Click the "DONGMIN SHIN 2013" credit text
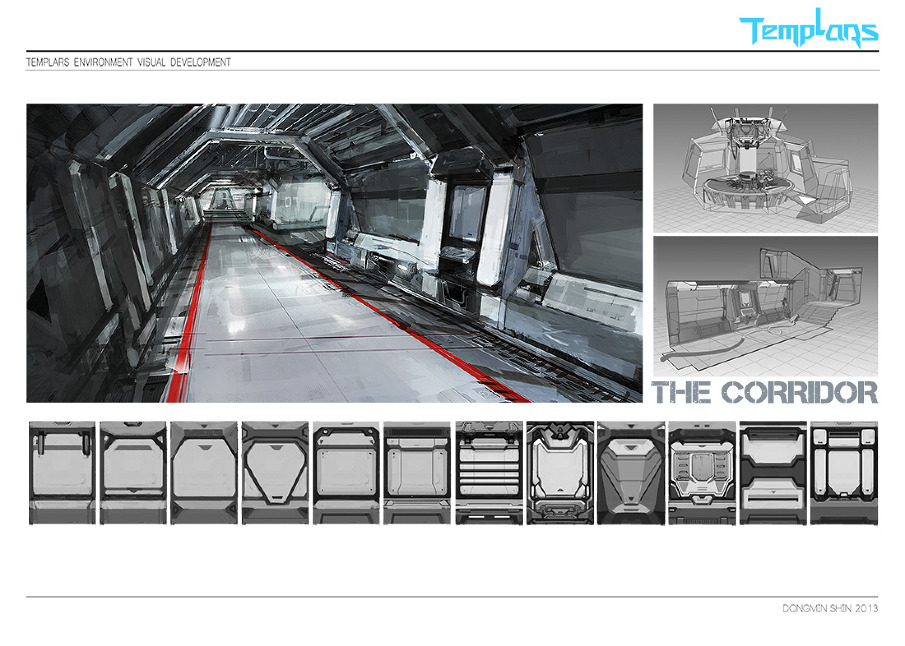The width and height of the screenshot is (905, 646). click(x=829, y=608)
